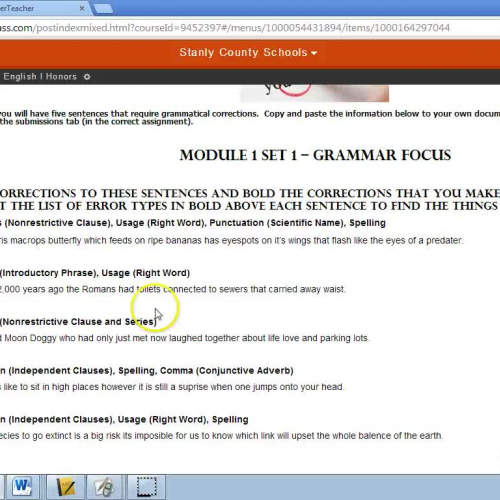
Task: Select the 'Introductory Phrase), Usage (Right Word)' label
Action: [x=95, y=273]
